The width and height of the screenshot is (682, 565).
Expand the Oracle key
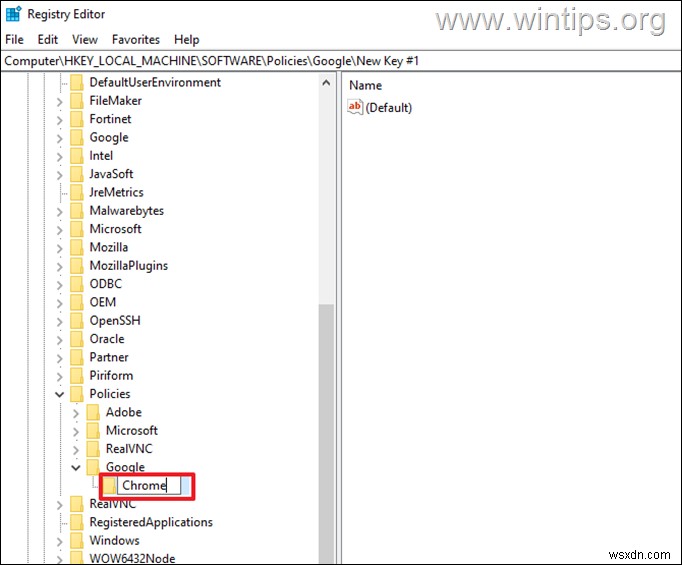point(60,340)
